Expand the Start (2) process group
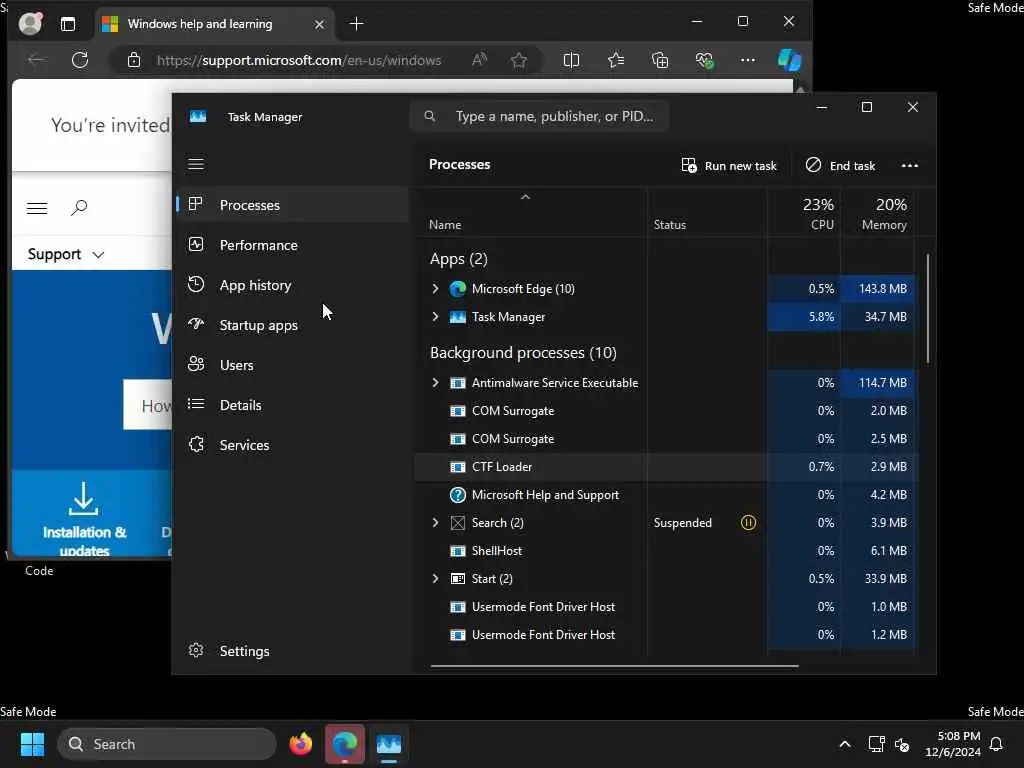The image size is (1024, 768). coord(436,578)
